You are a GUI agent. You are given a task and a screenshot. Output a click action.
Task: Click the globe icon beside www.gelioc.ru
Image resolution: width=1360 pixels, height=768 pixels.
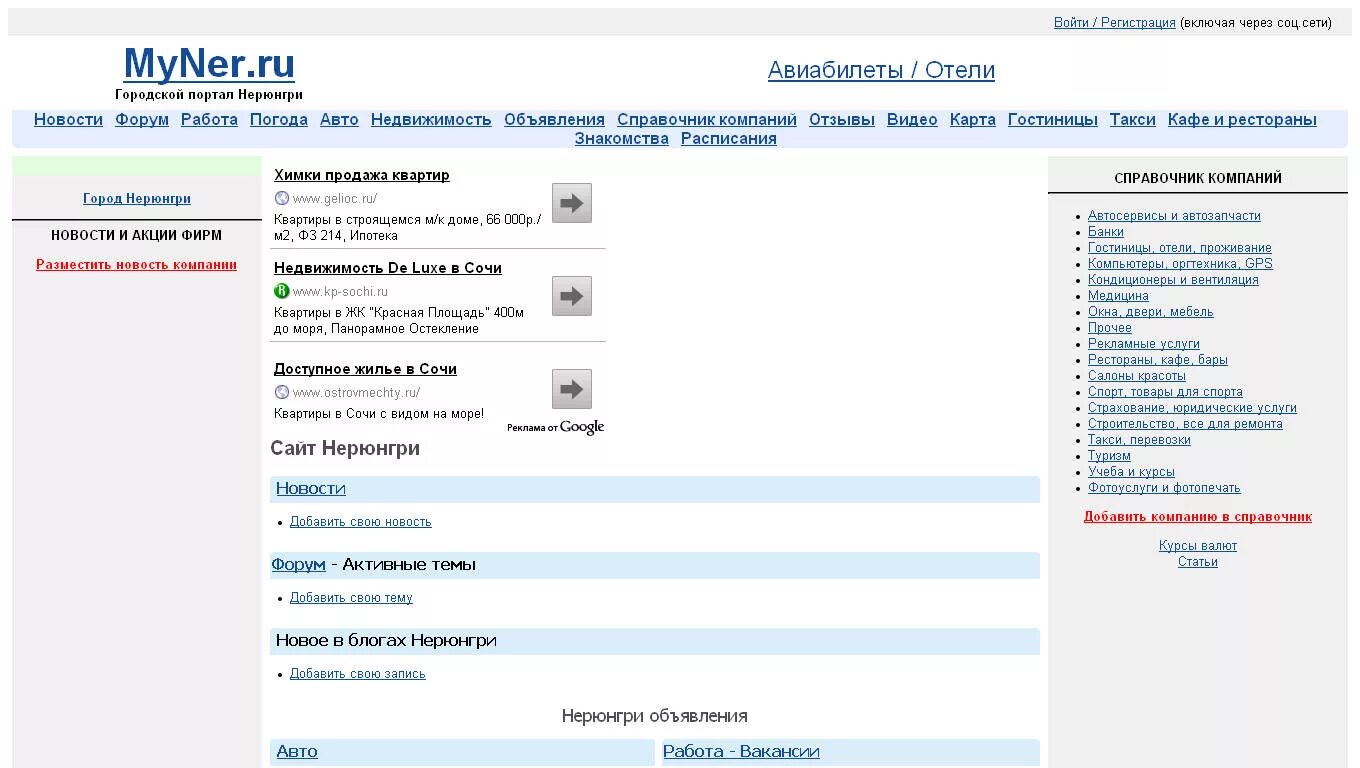point(281,198)
